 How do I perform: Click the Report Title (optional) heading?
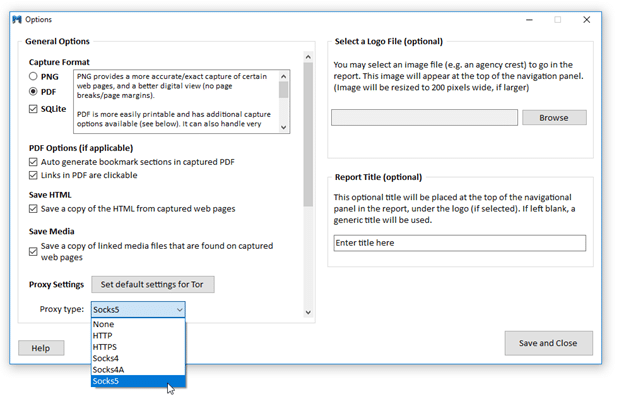point(378,177)
